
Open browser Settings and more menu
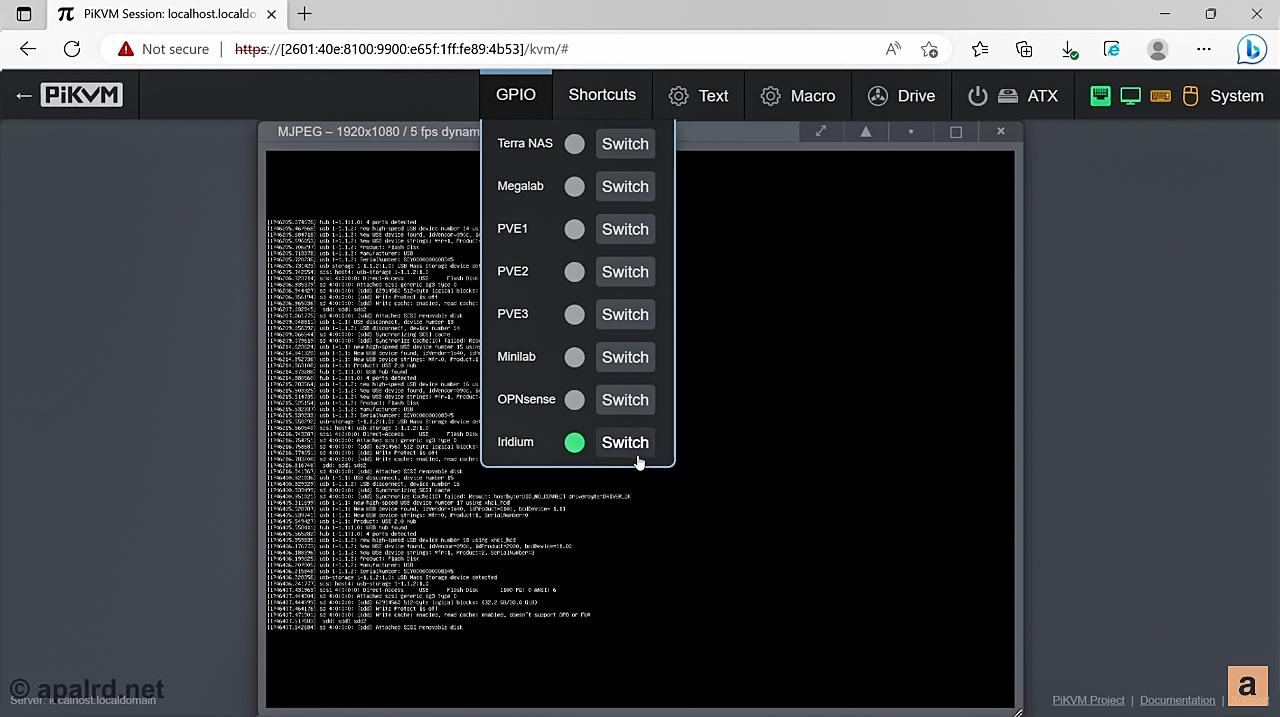click(1204, 49)
